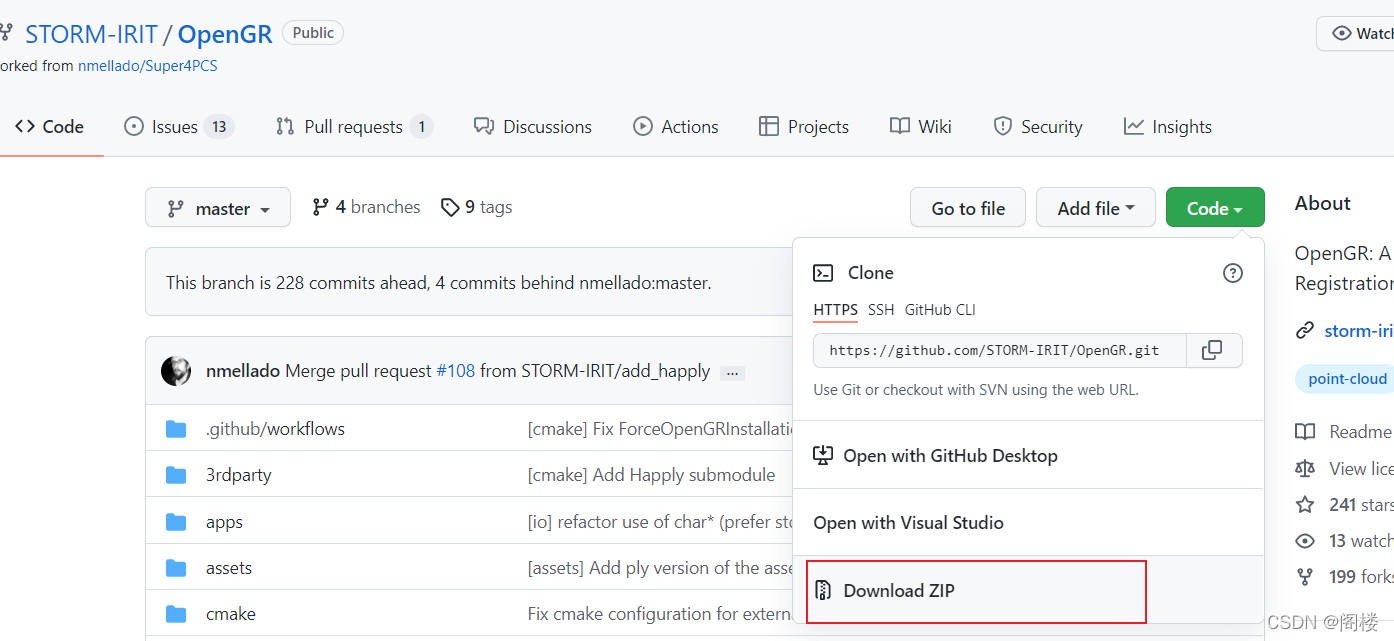Open the Add file dropdown
Image resolution: width=1394 pixels, height=641 pixels.
click(x=1096, y=208)
